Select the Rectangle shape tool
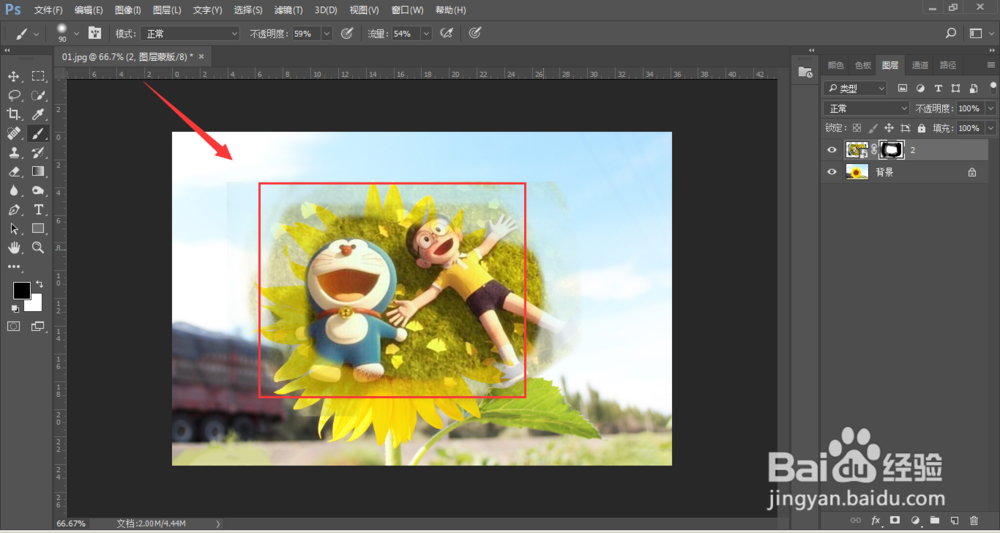This screenshot has height=533, width=1000. tap(38, 228)
